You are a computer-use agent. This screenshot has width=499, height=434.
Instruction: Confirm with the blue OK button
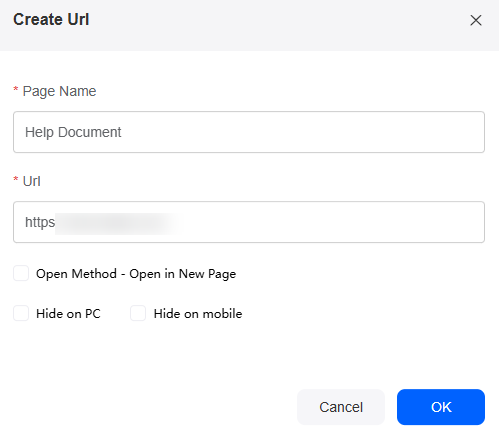click(441, 407)
